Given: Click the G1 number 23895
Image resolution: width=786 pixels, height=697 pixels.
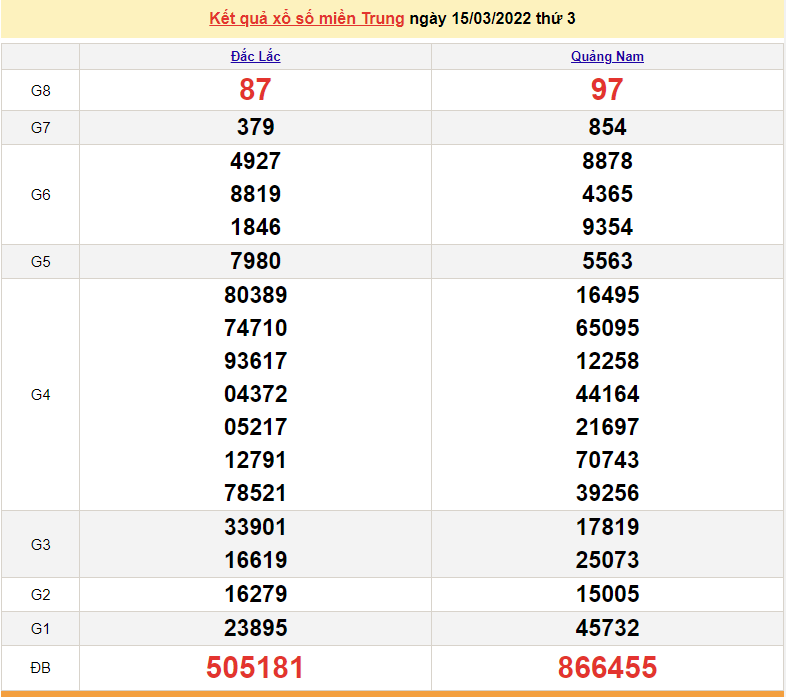Looking at the screenshot, I should tap(255, 628).
